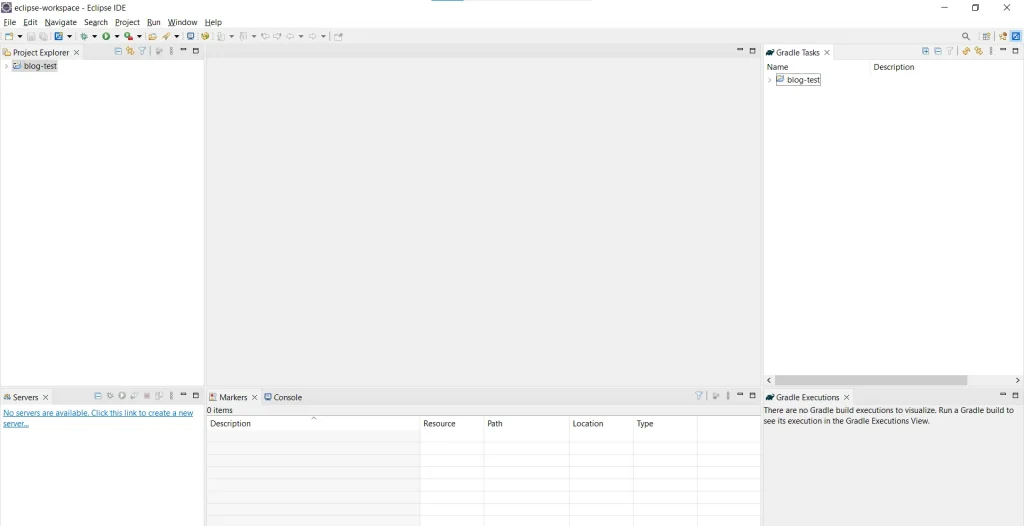The image size is (1024, 526).
Task: Click Collapse All in Gradle Tasks toolbar
Action: [938, 51]
